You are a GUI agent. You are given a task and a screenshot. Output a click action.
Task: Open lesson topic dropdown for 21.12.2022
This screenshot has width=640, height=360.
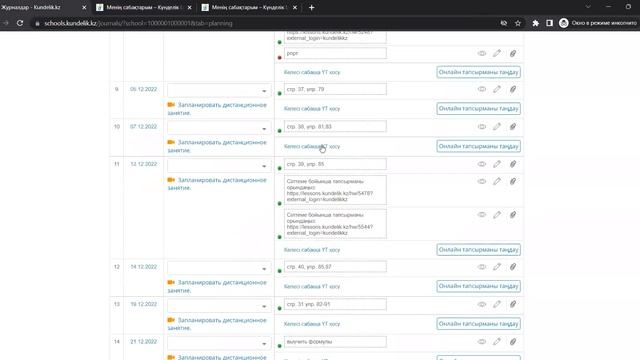pyautogui.click(x=219, y=343)
